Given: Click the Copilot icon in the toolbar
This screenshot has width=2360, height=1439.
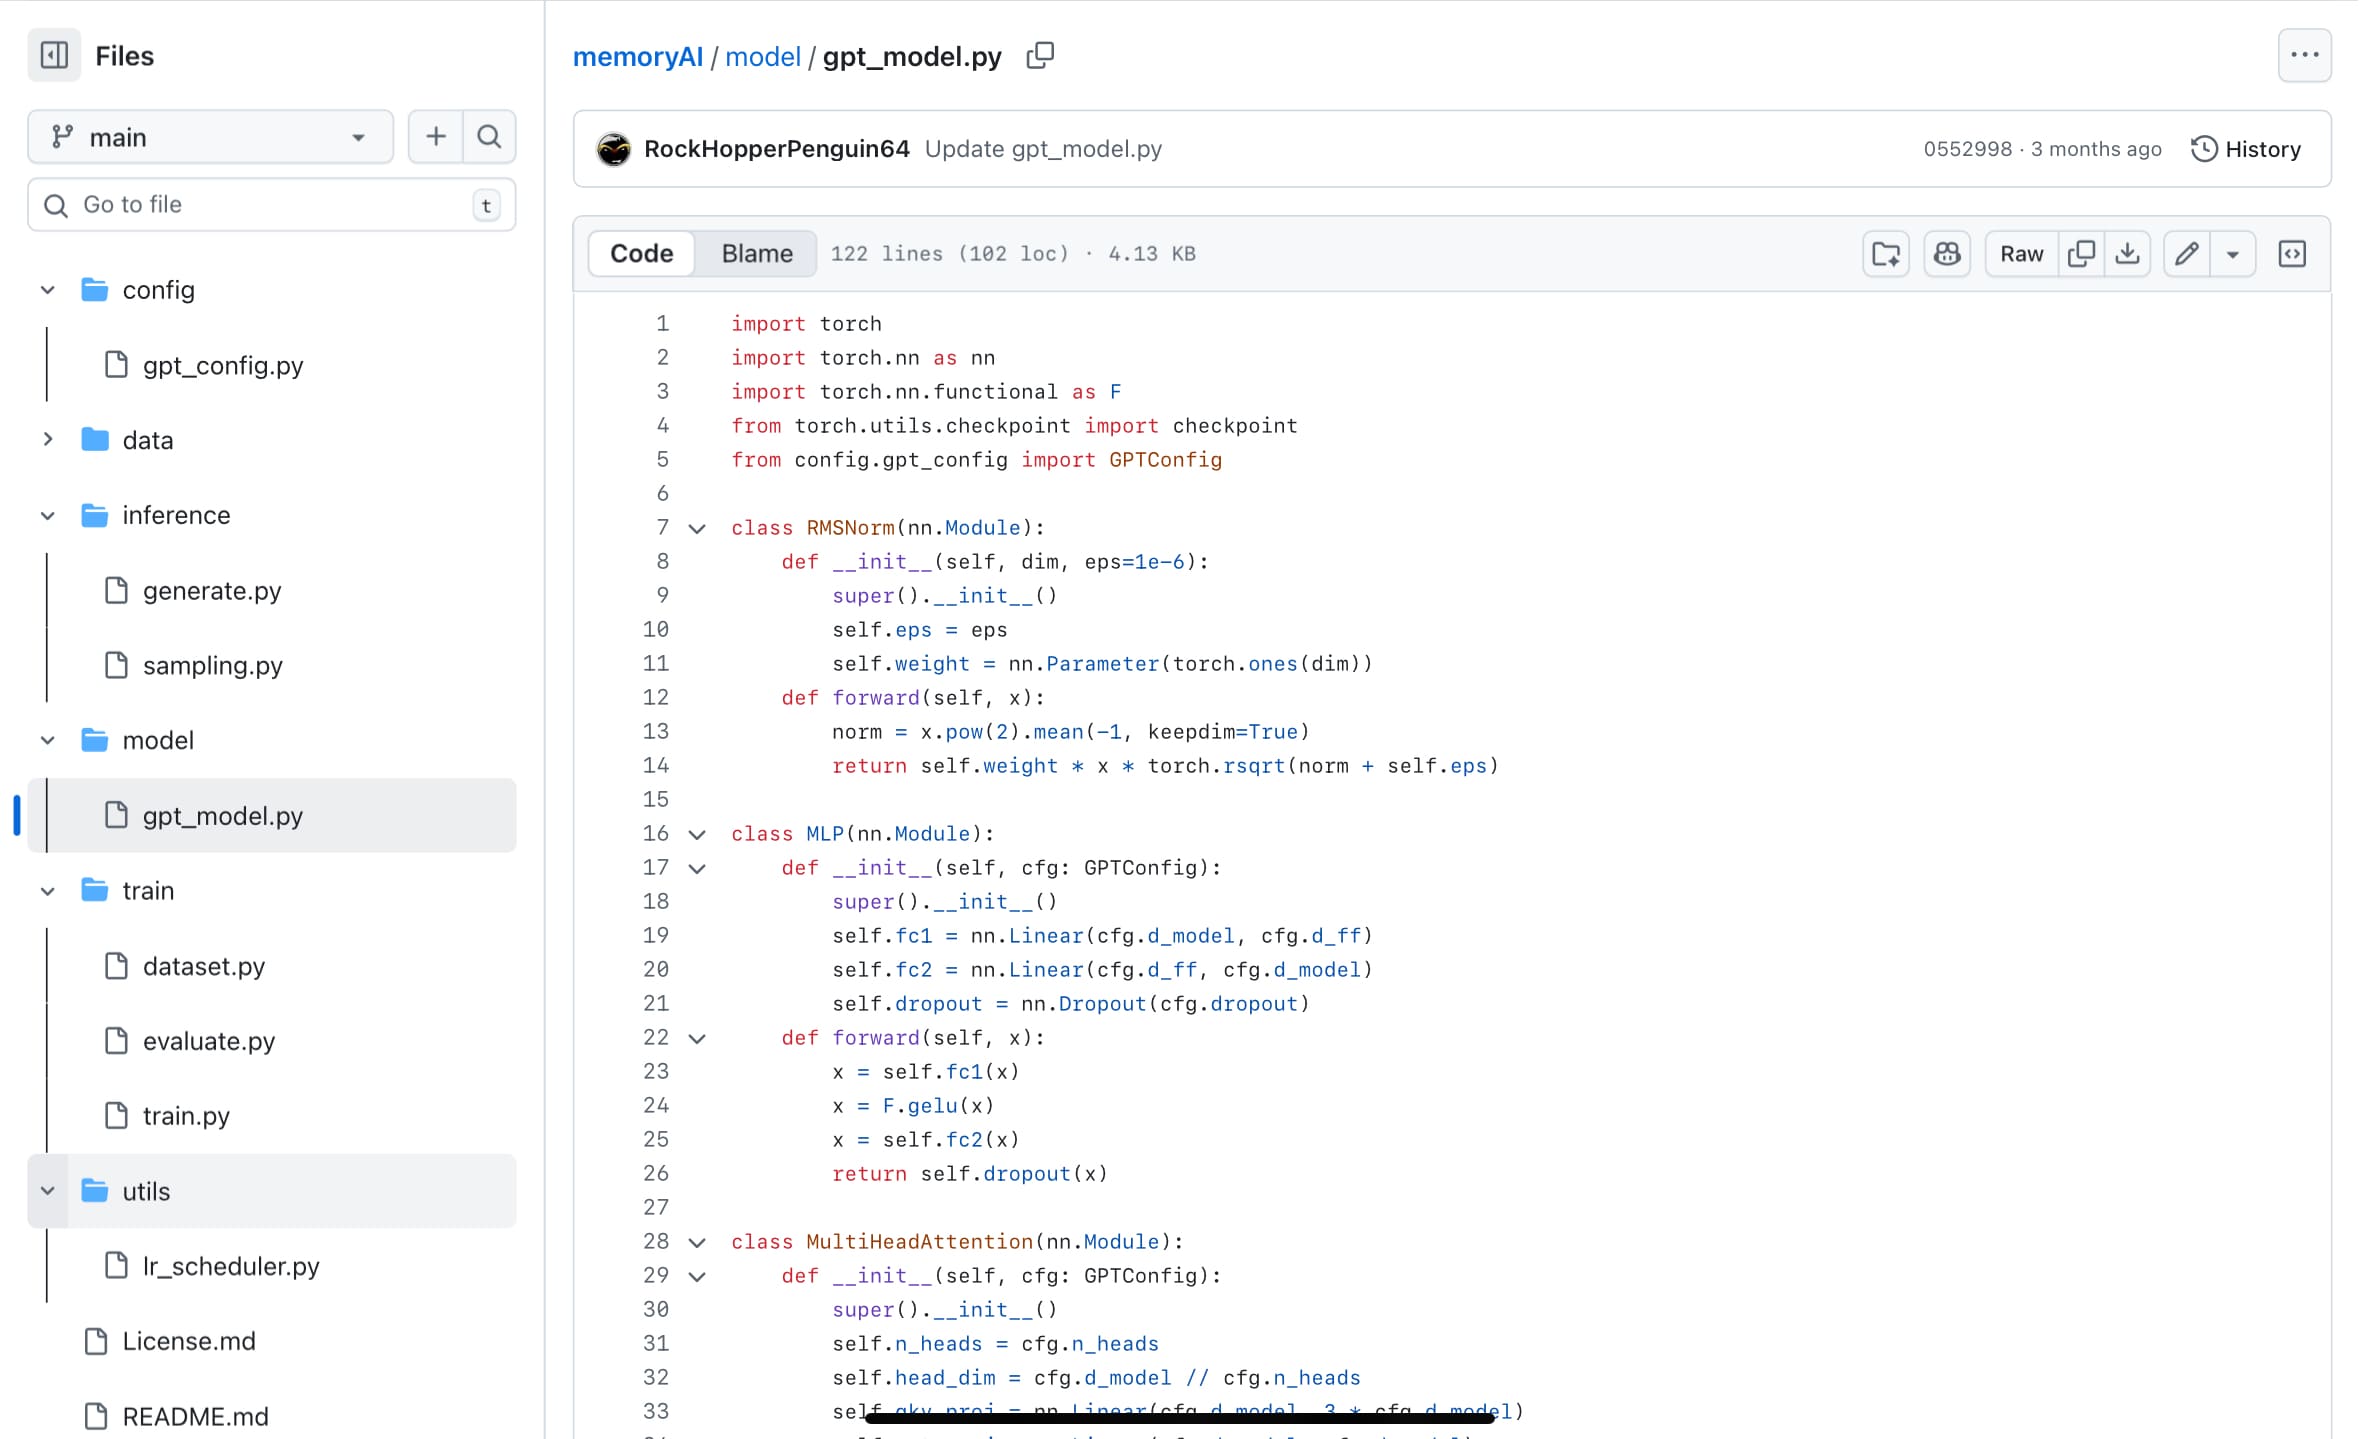Looking at the screenshot, I should coord(1947,253).
